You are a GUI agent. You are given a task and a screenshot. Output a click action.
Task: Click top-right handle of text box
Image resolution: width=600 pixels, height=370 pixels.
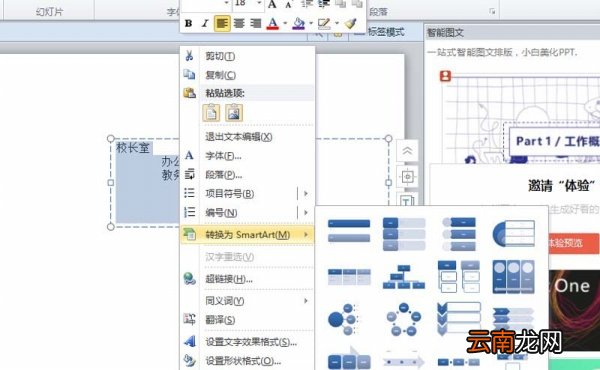pyautogui.click(x=388, y=138)
